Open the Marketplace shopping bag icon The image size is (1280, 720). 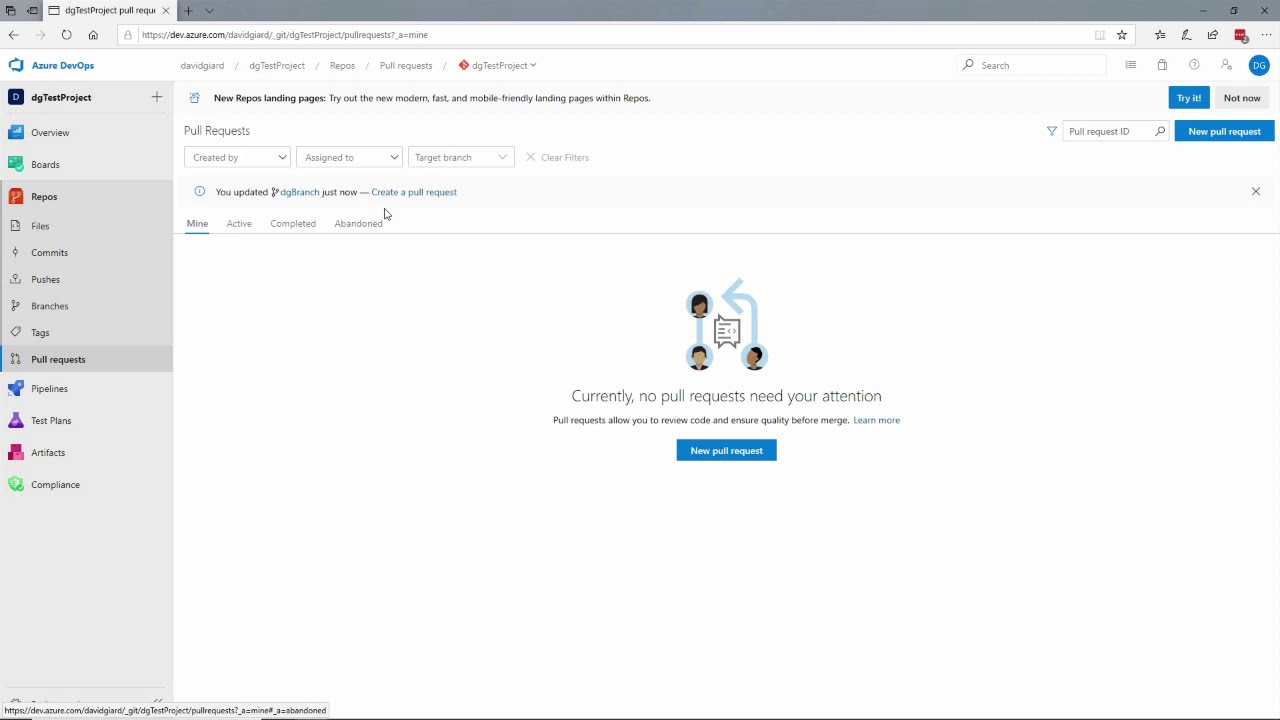[1162, 65]
